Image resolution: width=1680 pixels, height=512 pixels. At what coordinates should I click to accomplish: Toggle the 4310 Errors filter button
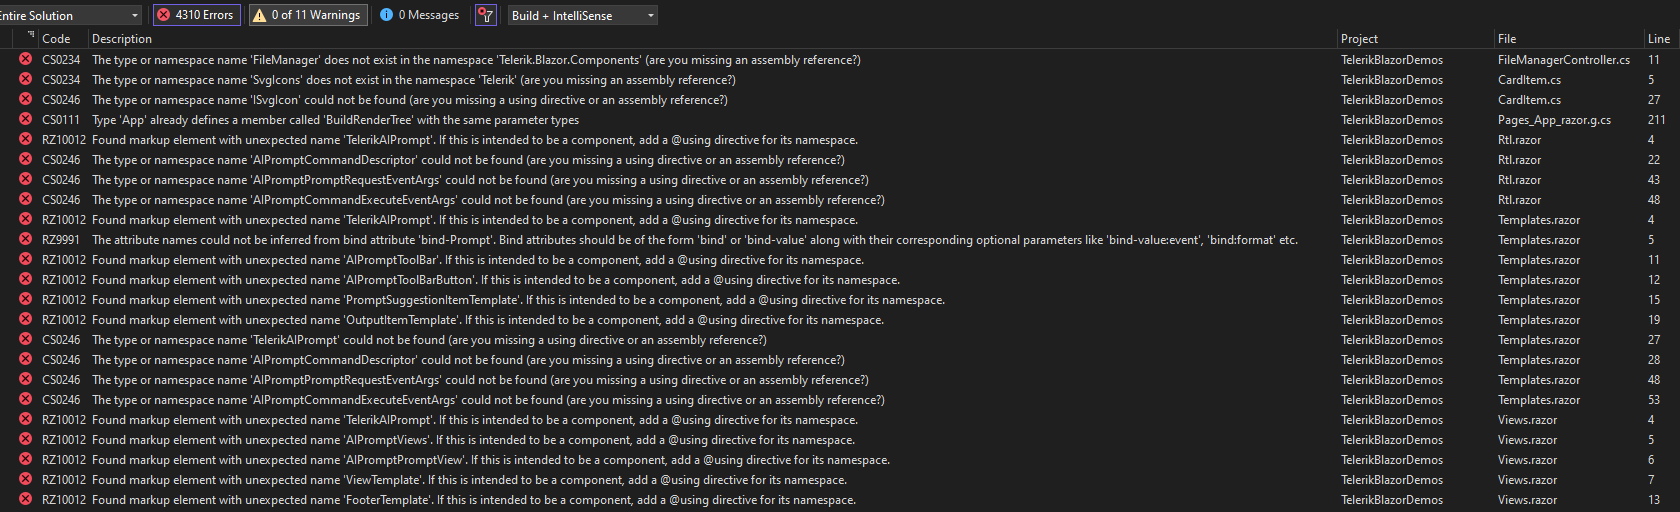tap(196, 15)
